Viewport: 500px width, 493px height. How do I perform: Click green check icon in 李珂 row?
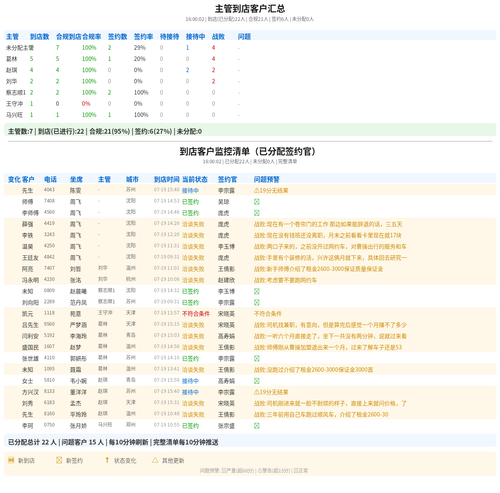(257, 426)
